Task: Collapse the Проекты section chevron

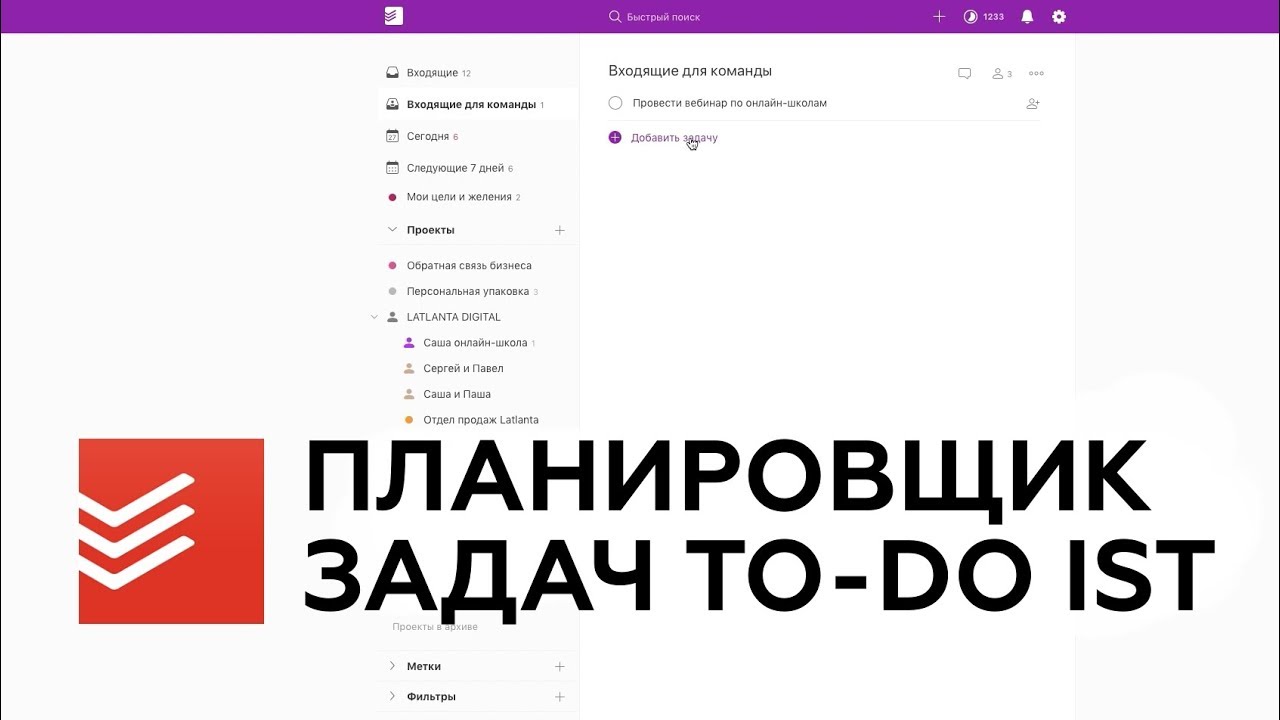Action: (x=392, y=230)
